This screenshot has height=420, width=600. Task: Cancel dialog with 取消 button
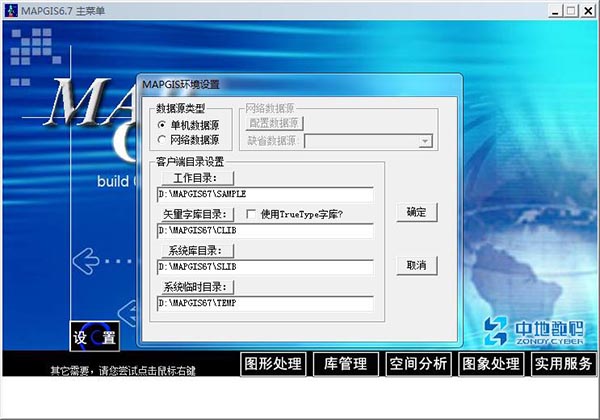[417, 265]
